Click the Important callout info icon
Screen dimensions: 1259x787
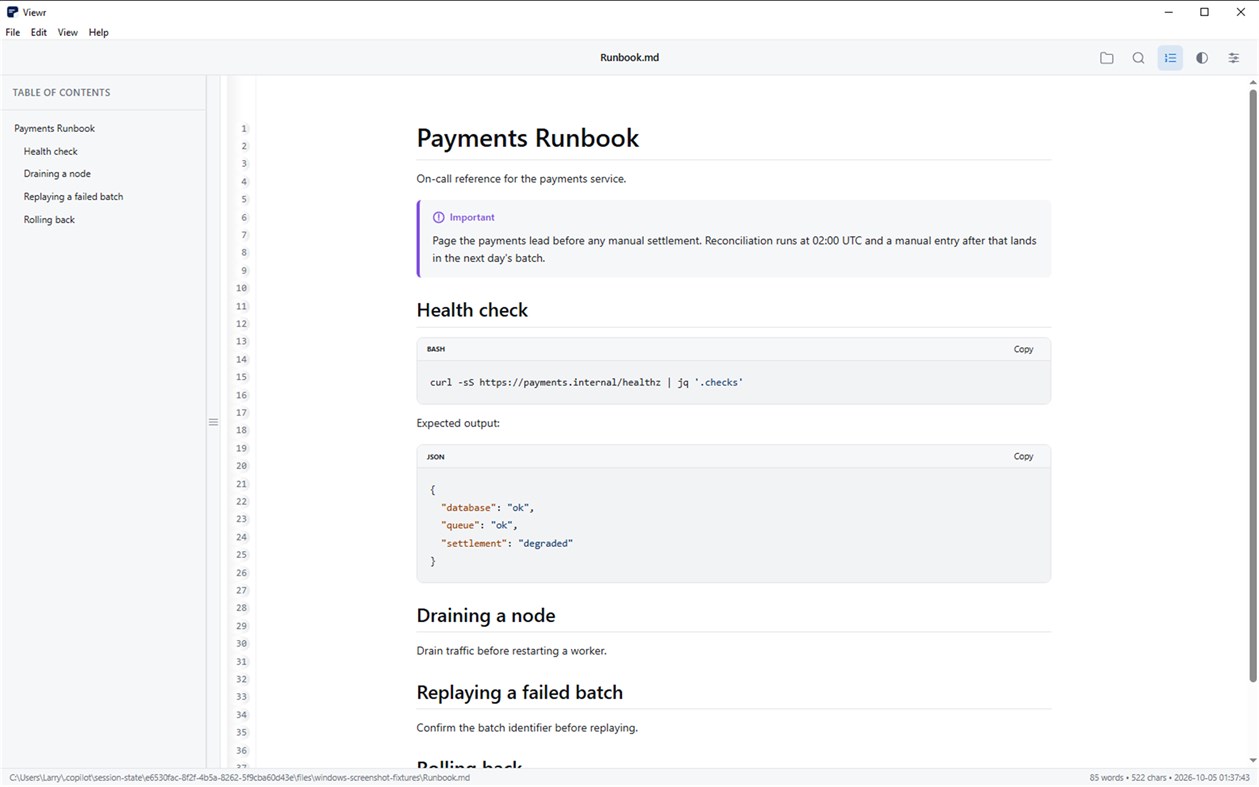438,217
